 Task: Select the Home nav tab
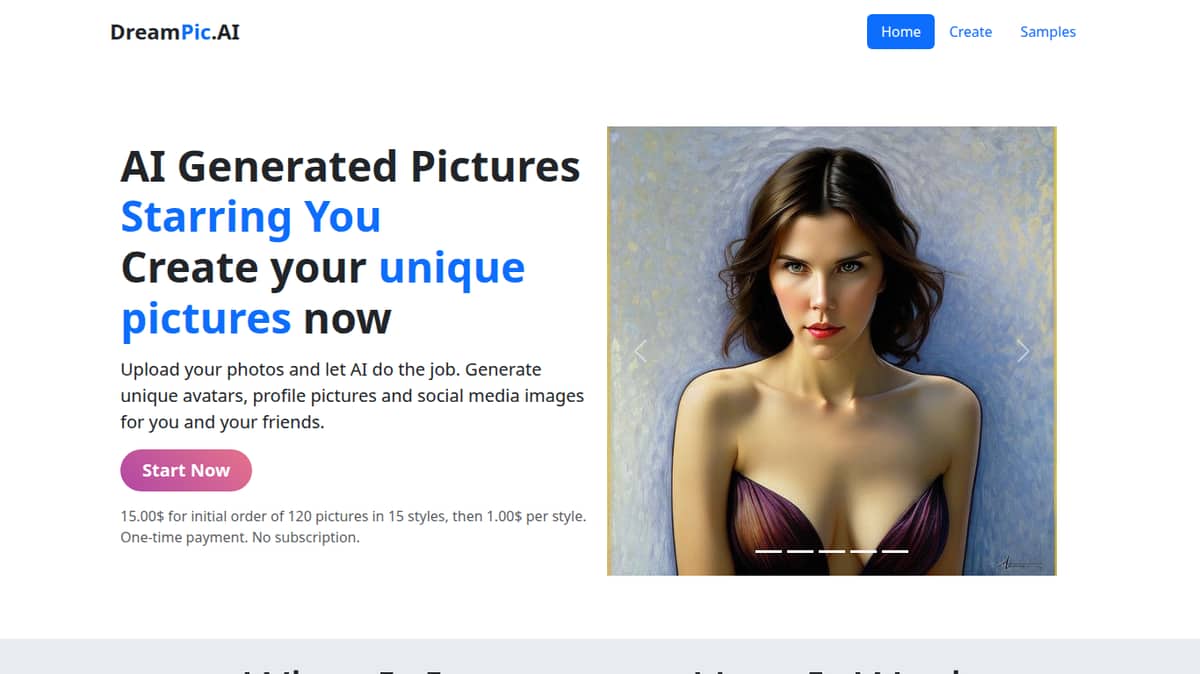point(900,32)
